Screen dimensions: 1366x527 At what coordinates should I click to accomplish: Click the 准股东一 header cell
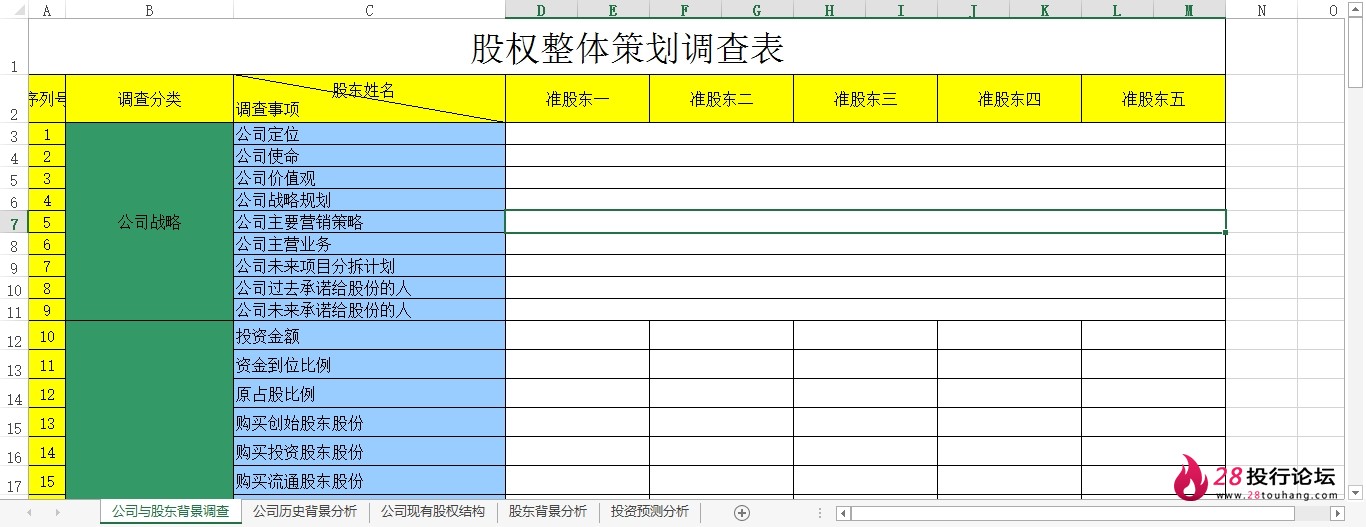coord(578,99)
